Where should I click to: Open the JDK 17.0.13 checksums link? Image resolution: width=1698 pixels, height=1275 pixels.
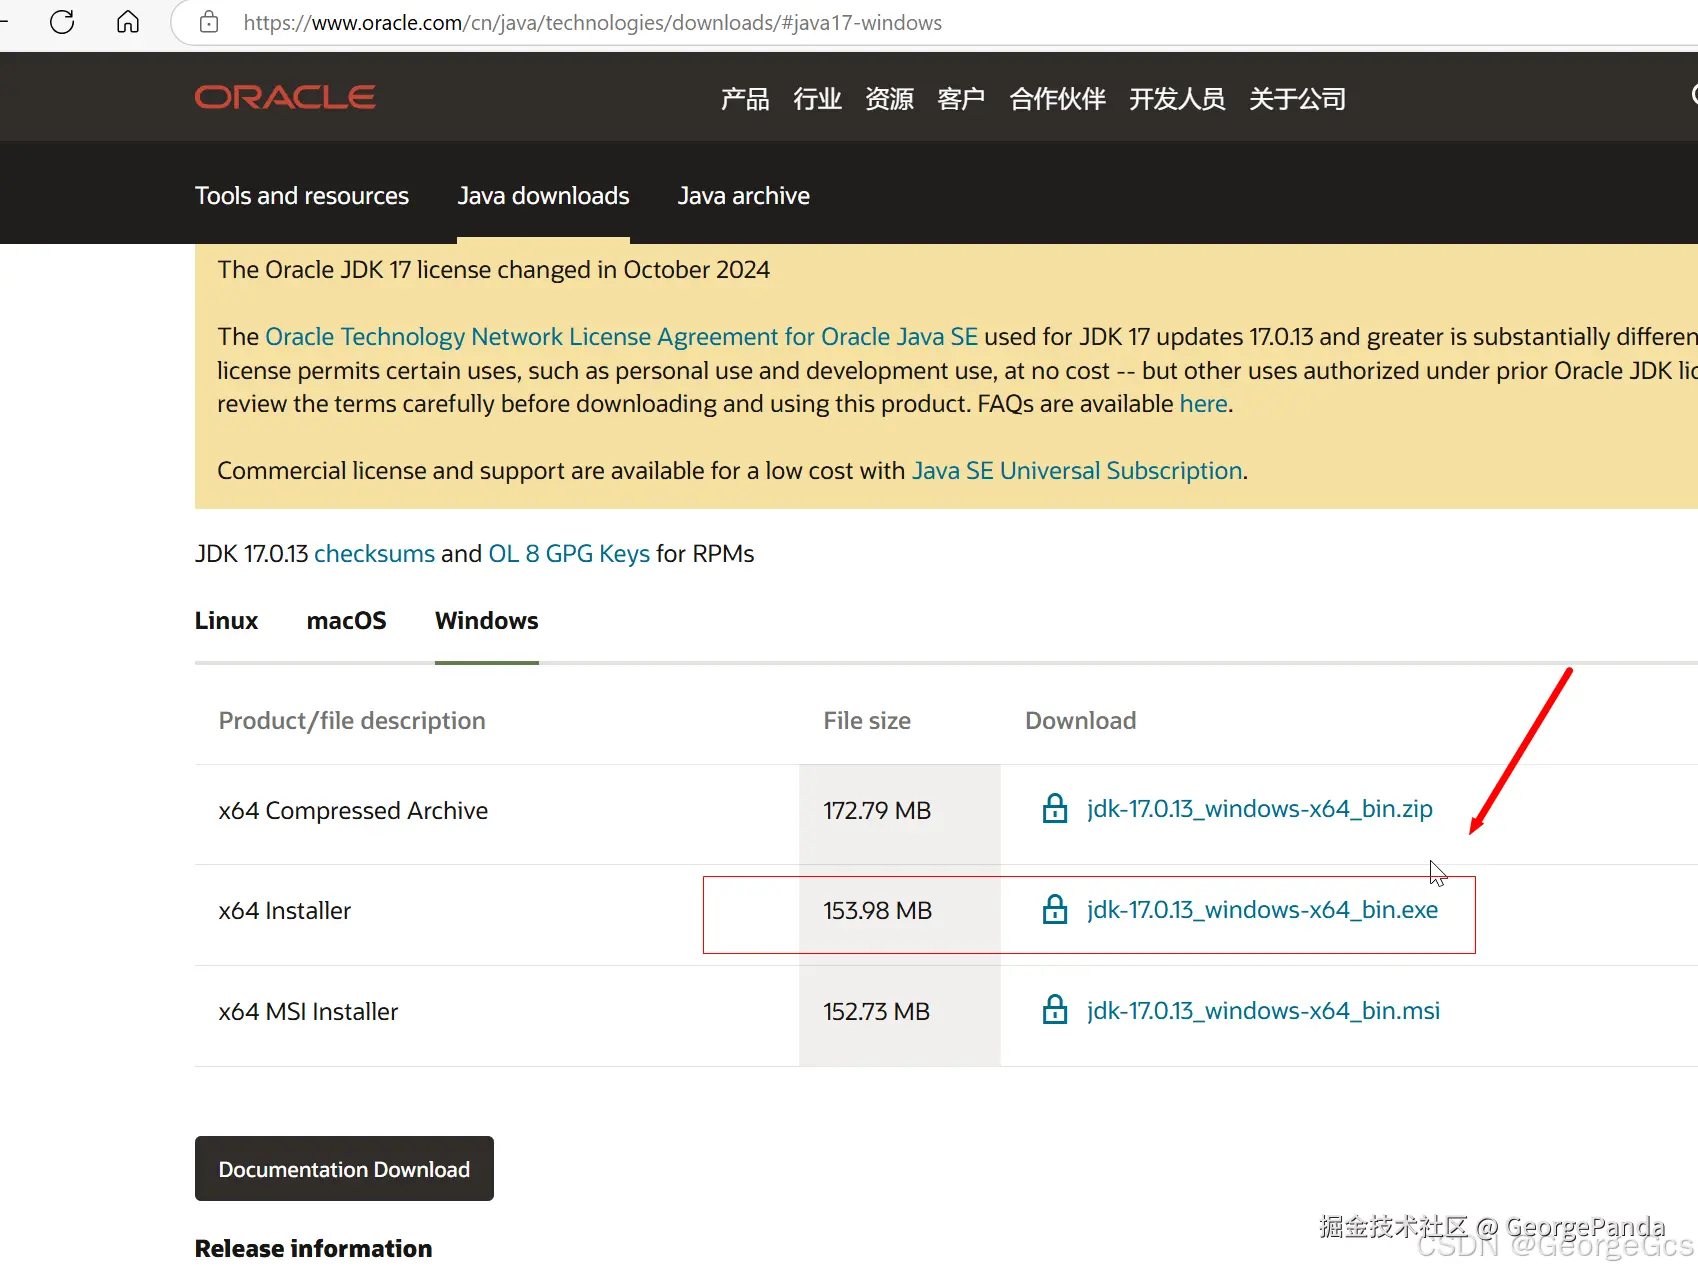(x=374, y=554)
